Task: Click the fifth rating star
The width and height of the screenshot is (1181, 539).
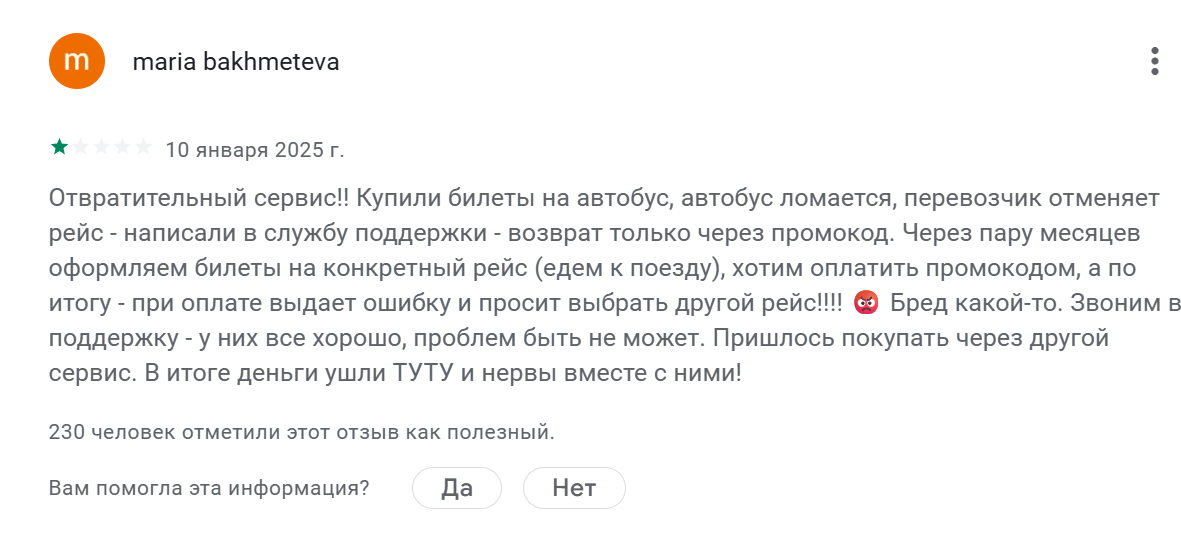Action: coord(144,148)
